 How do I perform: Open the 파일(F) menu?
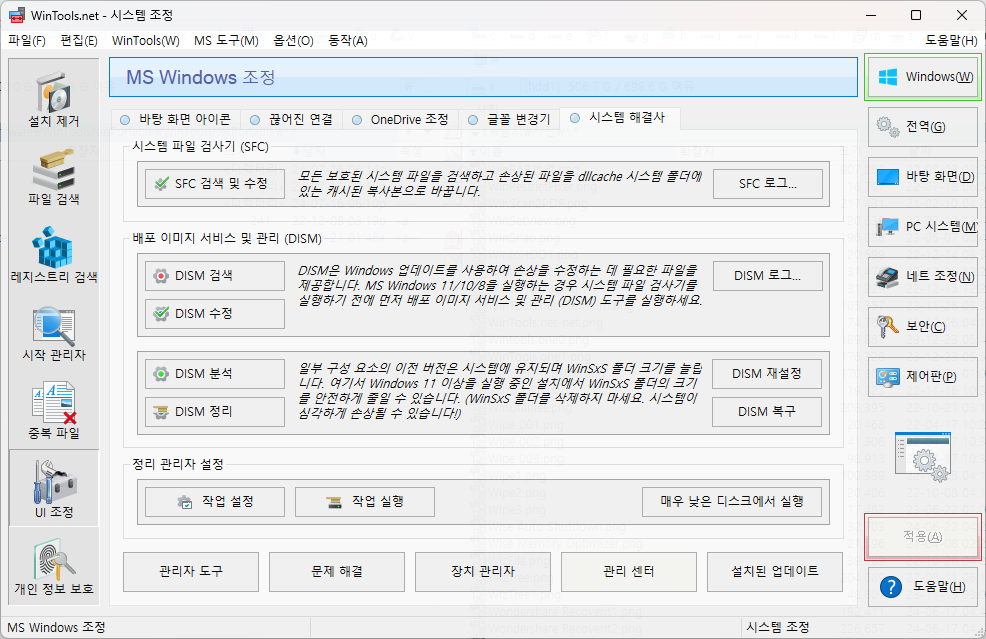pyautogui.click(x=26, y=41)
